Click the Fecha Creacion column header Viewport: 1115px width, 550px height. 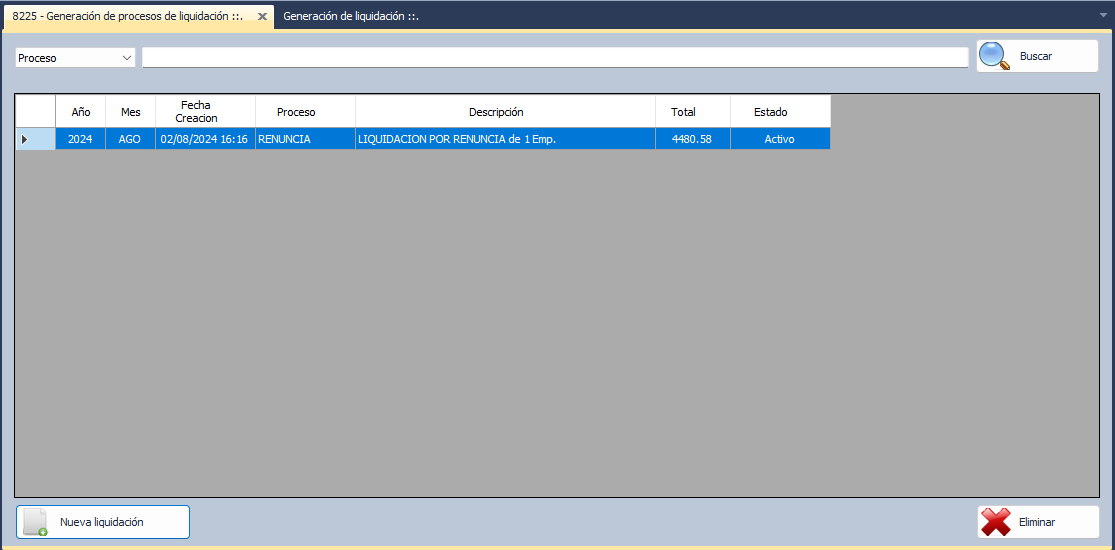click(205, 112)
